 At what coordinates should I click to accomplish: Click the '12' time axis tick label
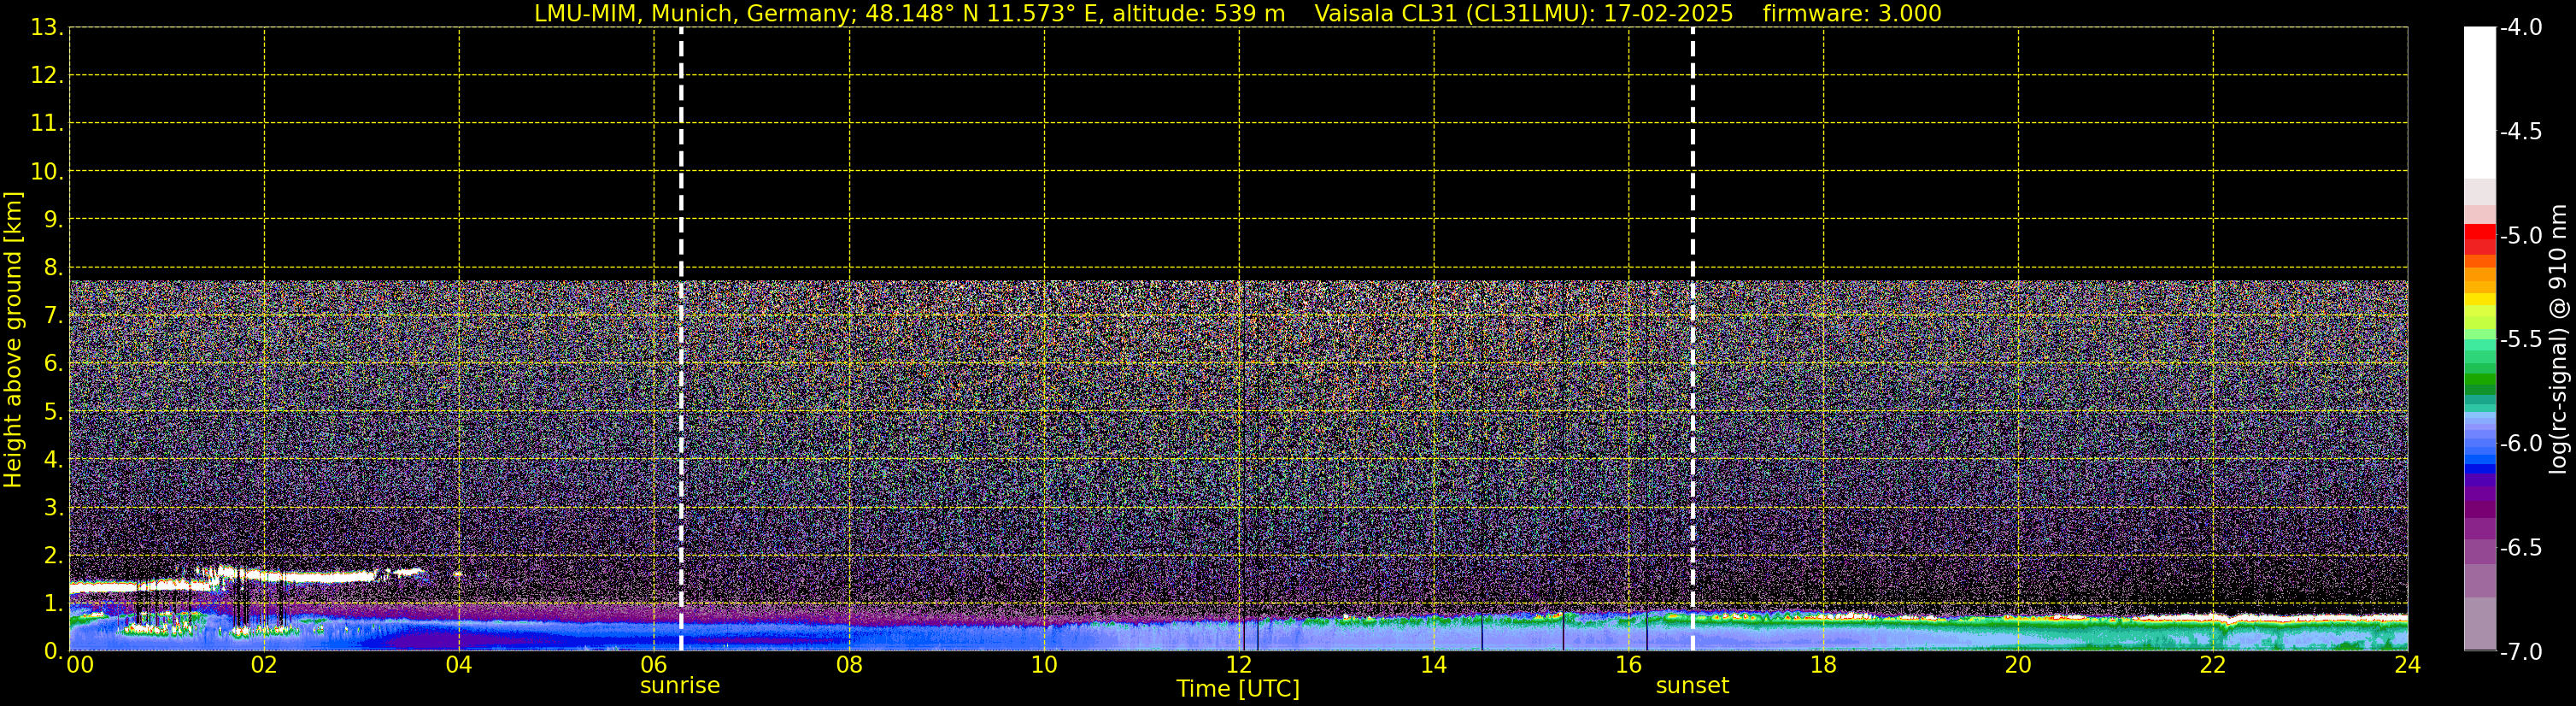tap(1239, 665)
